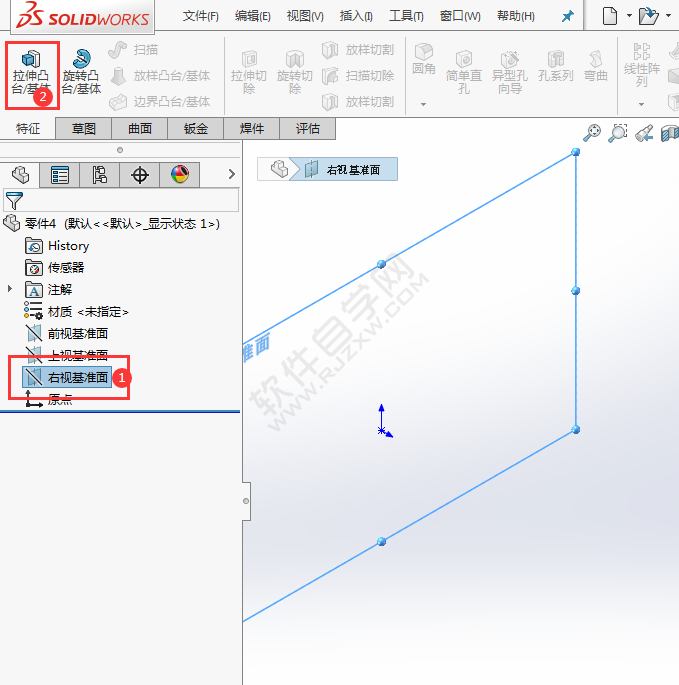Click the Swept Boss (扫描) tool
Screen dimensions: 679x685
[133, 50]
